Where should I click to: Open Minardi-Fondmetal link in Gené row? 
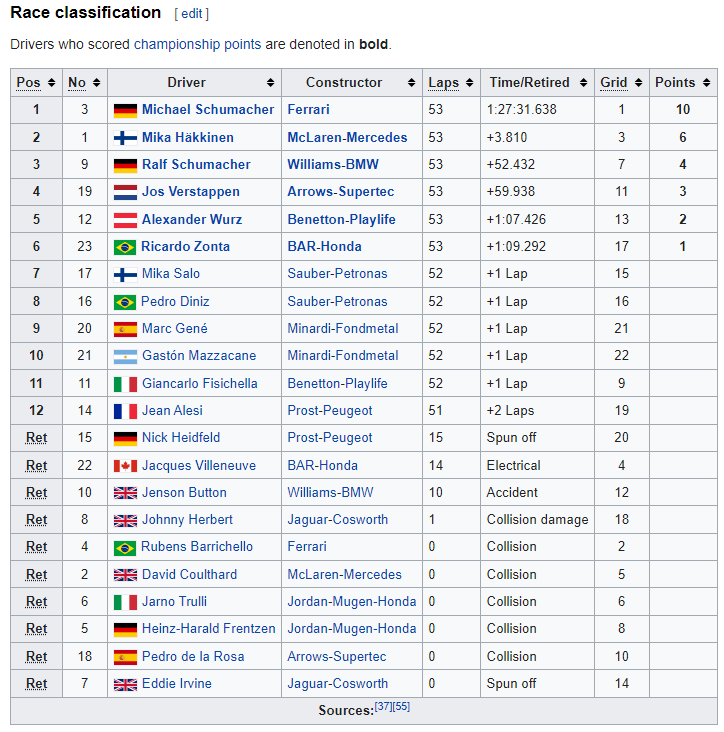point(343,329)
